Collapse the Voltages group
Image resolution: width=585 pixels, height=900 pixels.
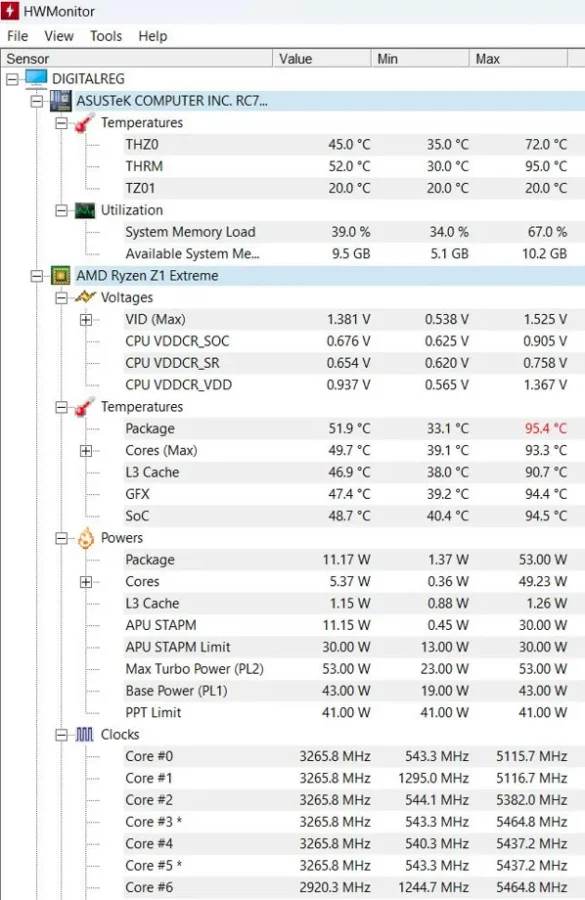click(x=61, y=298)
